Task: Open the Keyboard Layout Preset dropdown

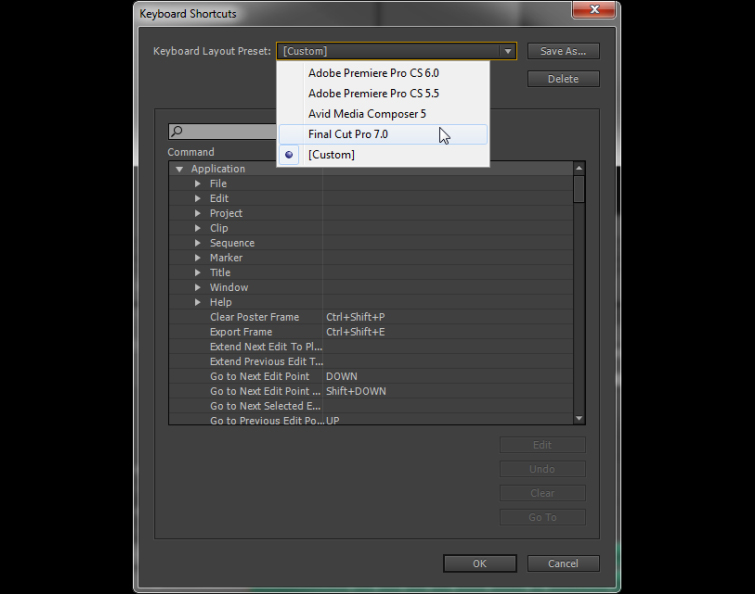Action: tap(396, 51)
